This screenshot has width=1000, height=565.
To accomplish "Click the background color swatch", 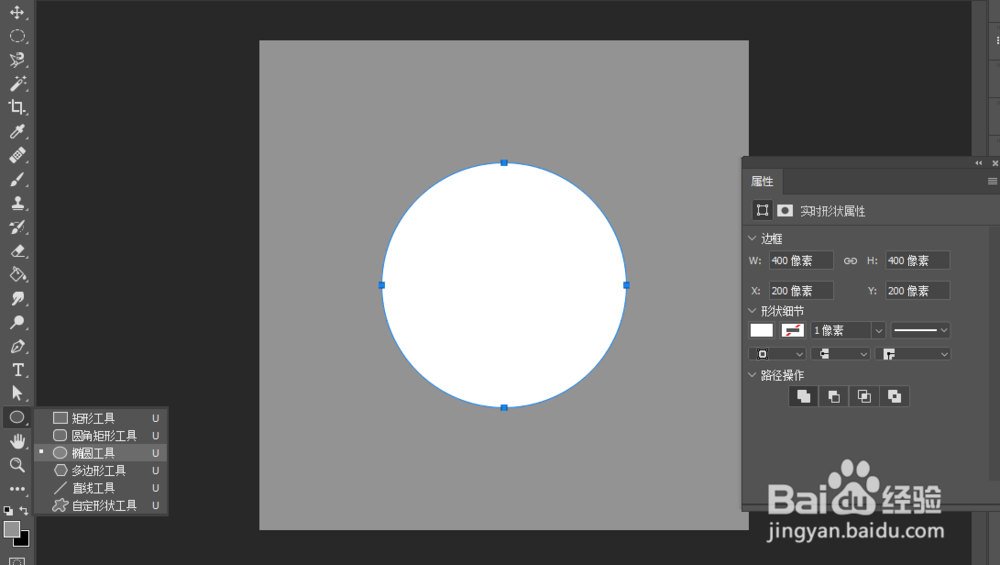I will [24, 541].
